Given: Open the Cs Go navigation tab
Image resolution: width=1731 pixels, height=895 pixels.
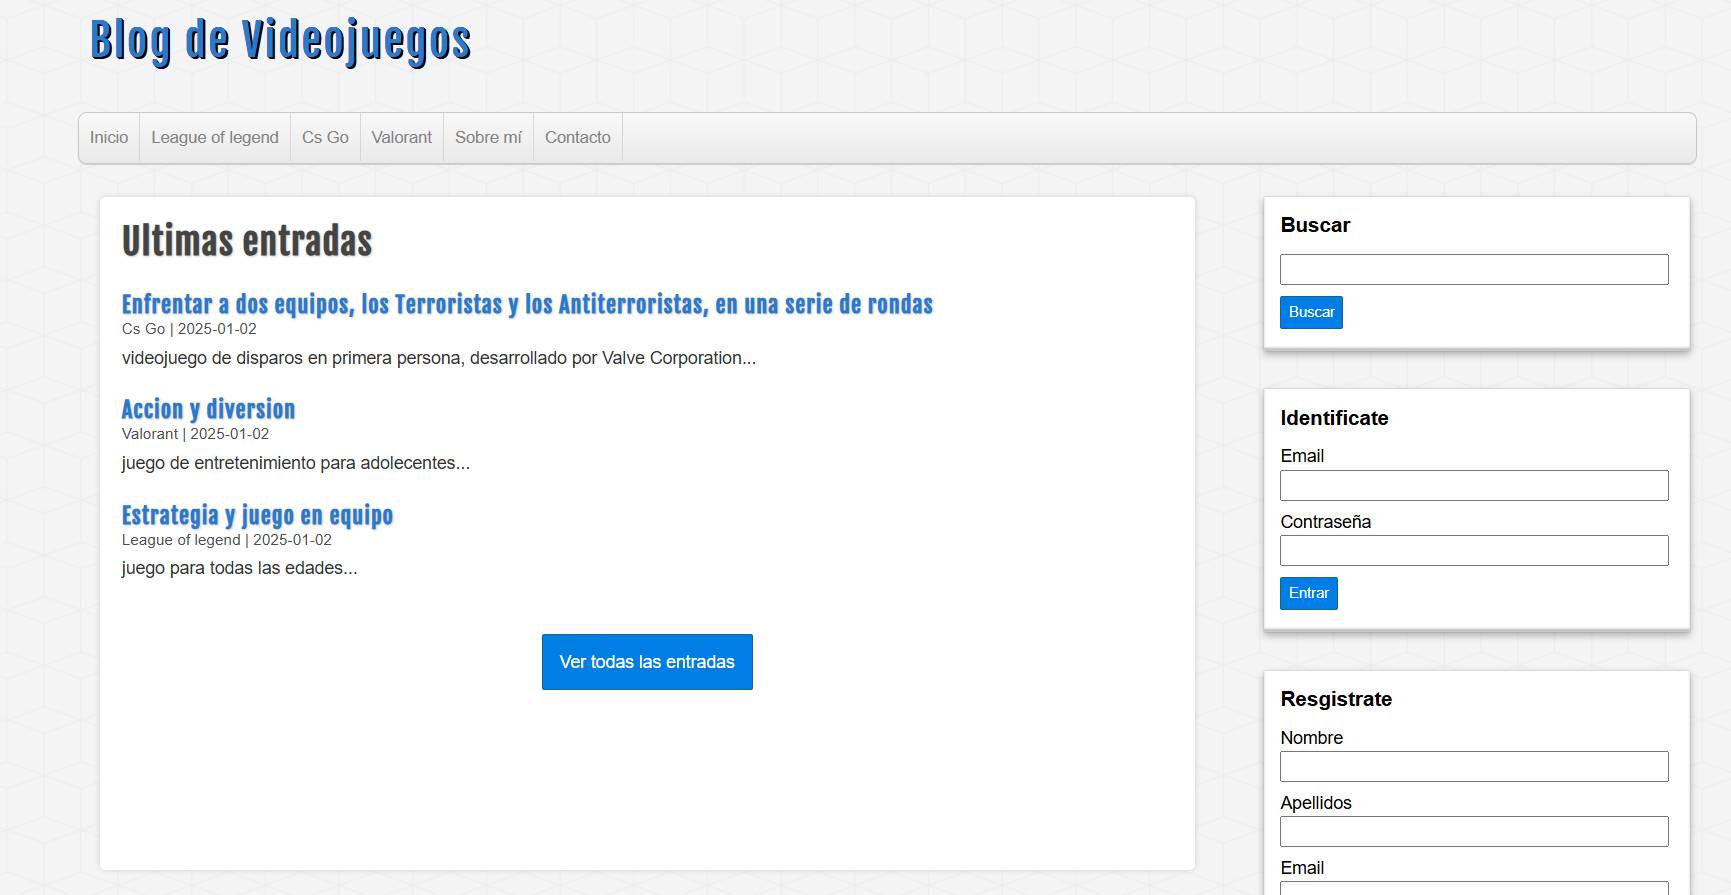Looking at the screenshot, I should click(325, 138).
